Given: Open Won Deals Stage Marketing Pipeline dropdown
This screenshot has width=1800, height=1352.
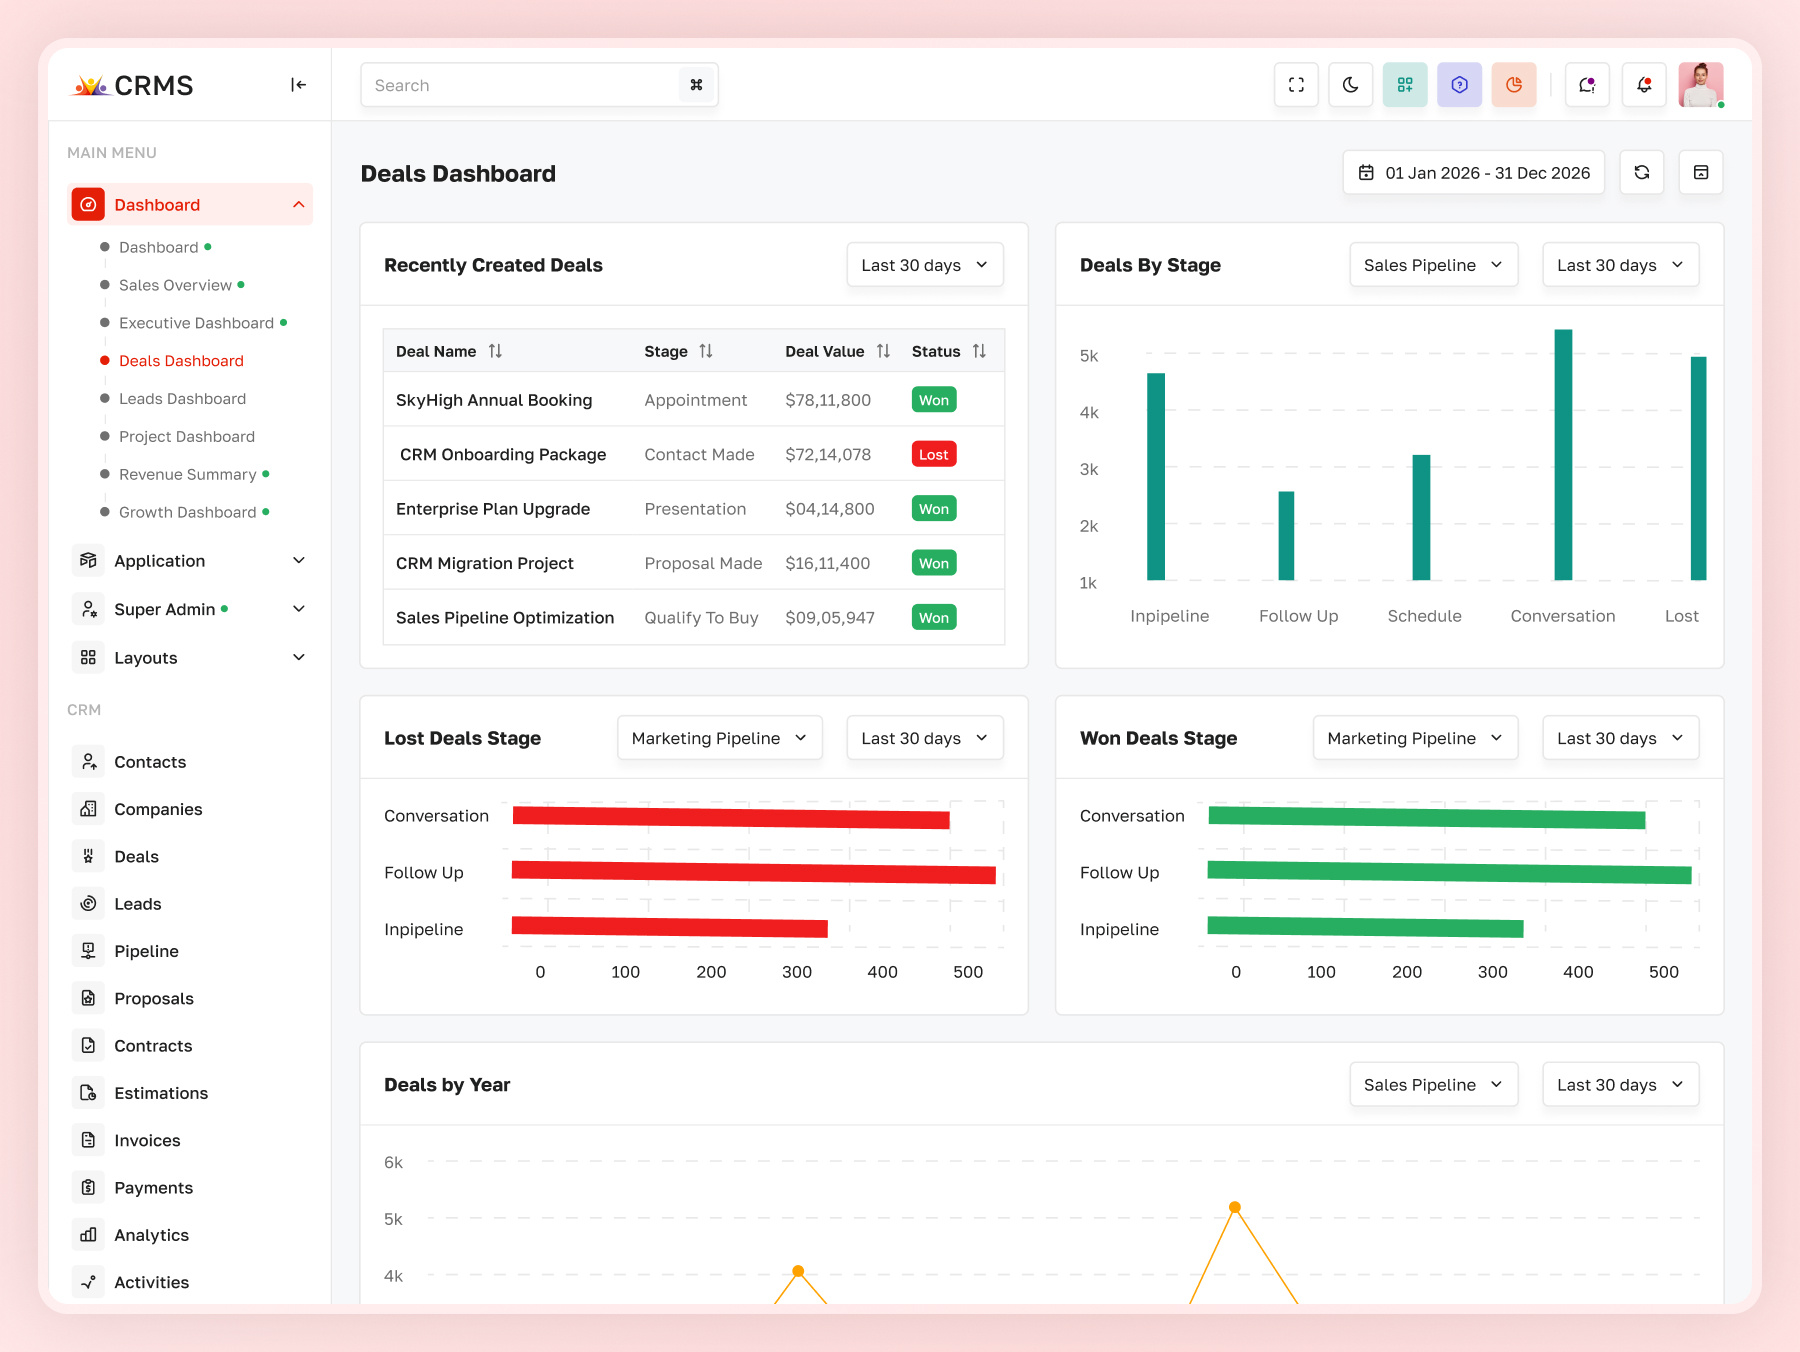Looking at the screenshot, I should click(x=1415, y=738).
